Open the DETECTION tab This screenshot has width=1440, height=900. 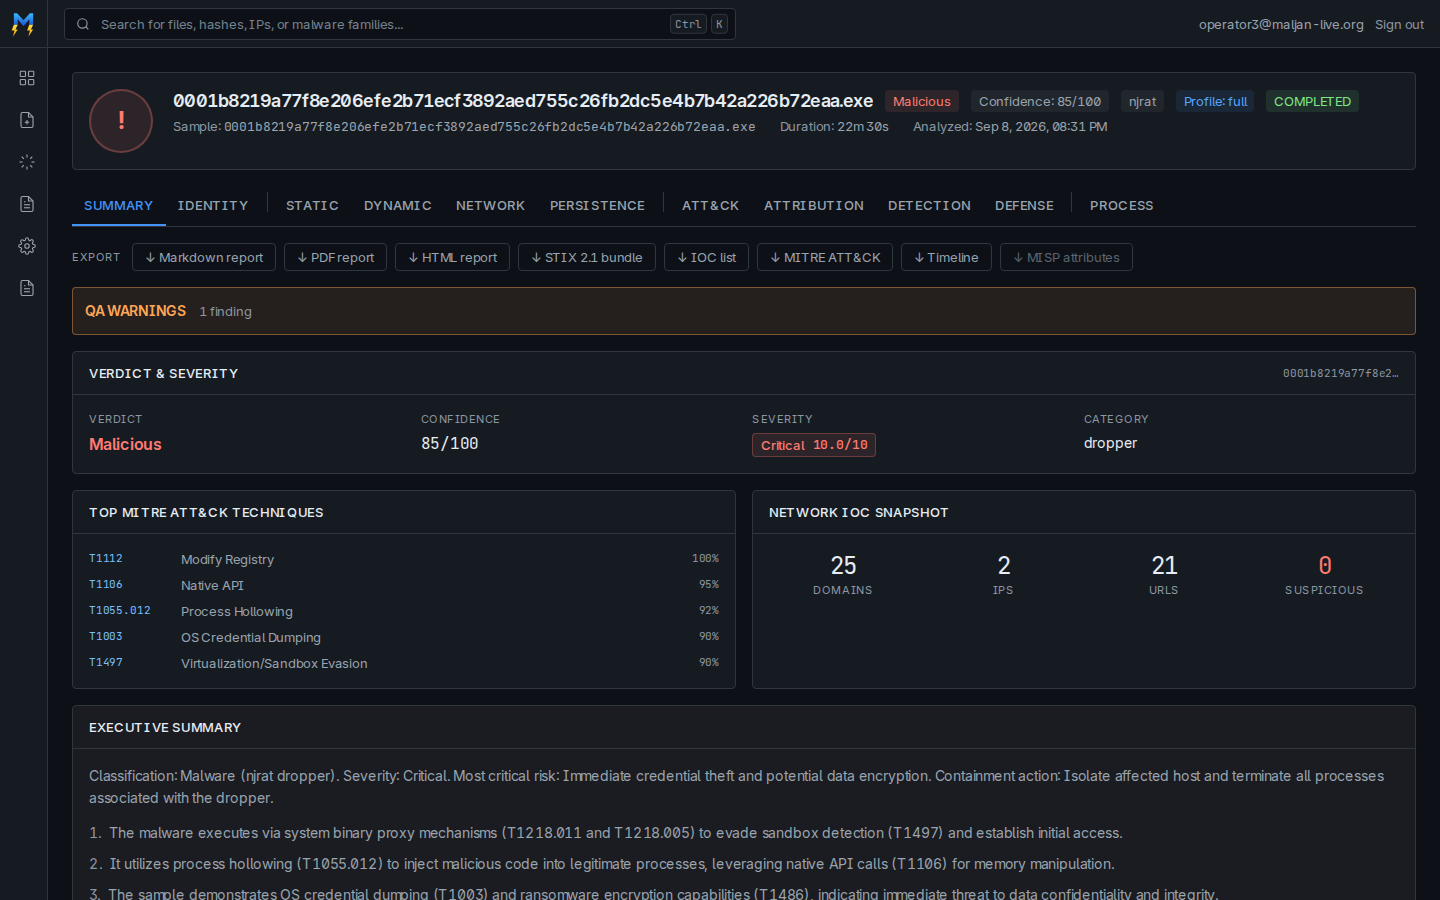929,205
